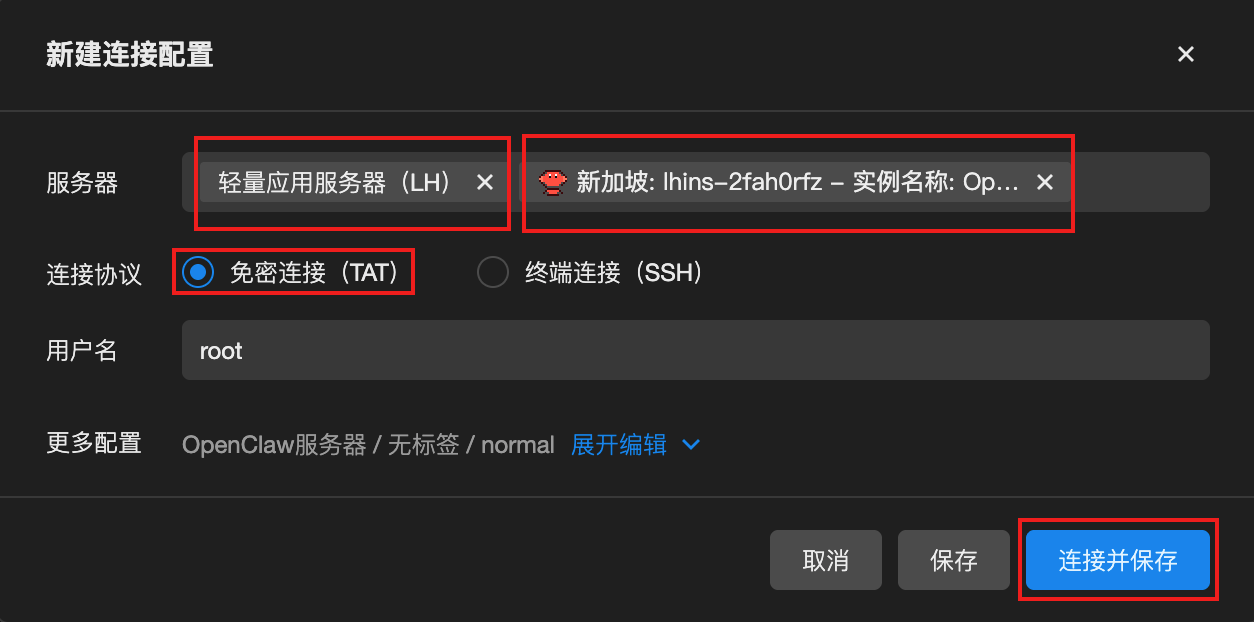
Task: Click the 用户名 label
Action: [82, 350]
